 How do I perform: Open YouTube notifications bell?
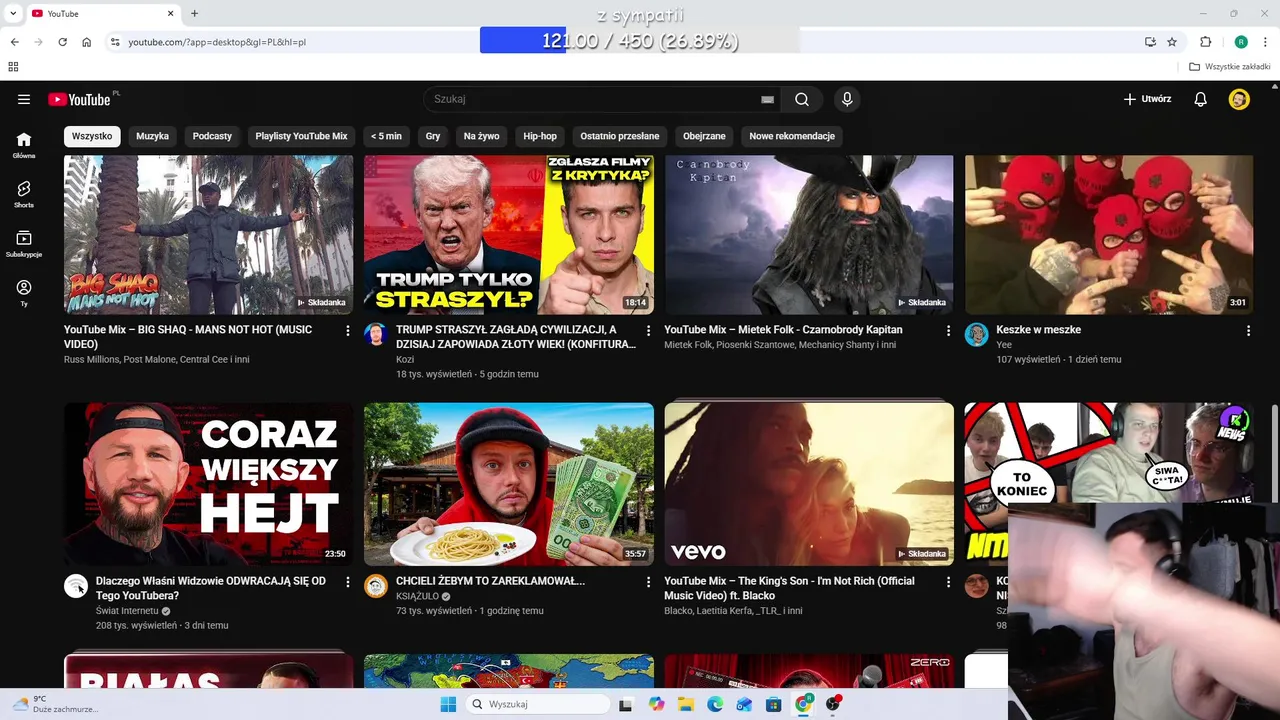(x=1201, y=99)
